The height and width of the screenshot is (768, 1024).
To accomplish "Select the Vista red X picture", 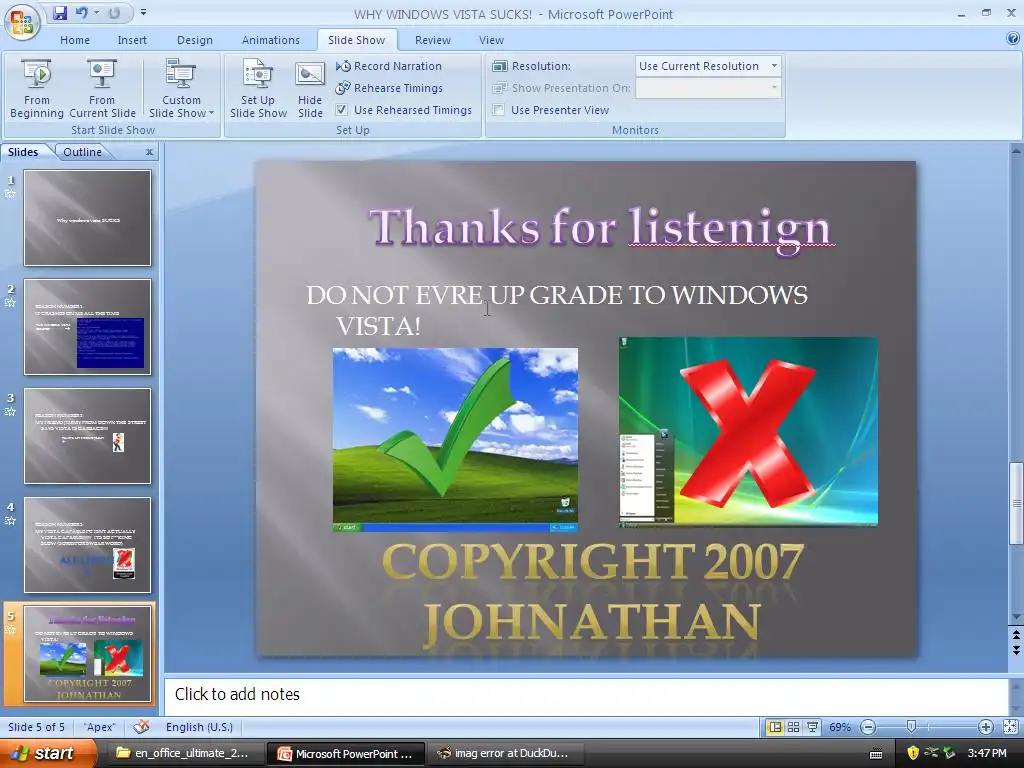I will pyautogui.click(x=748, y=431).
